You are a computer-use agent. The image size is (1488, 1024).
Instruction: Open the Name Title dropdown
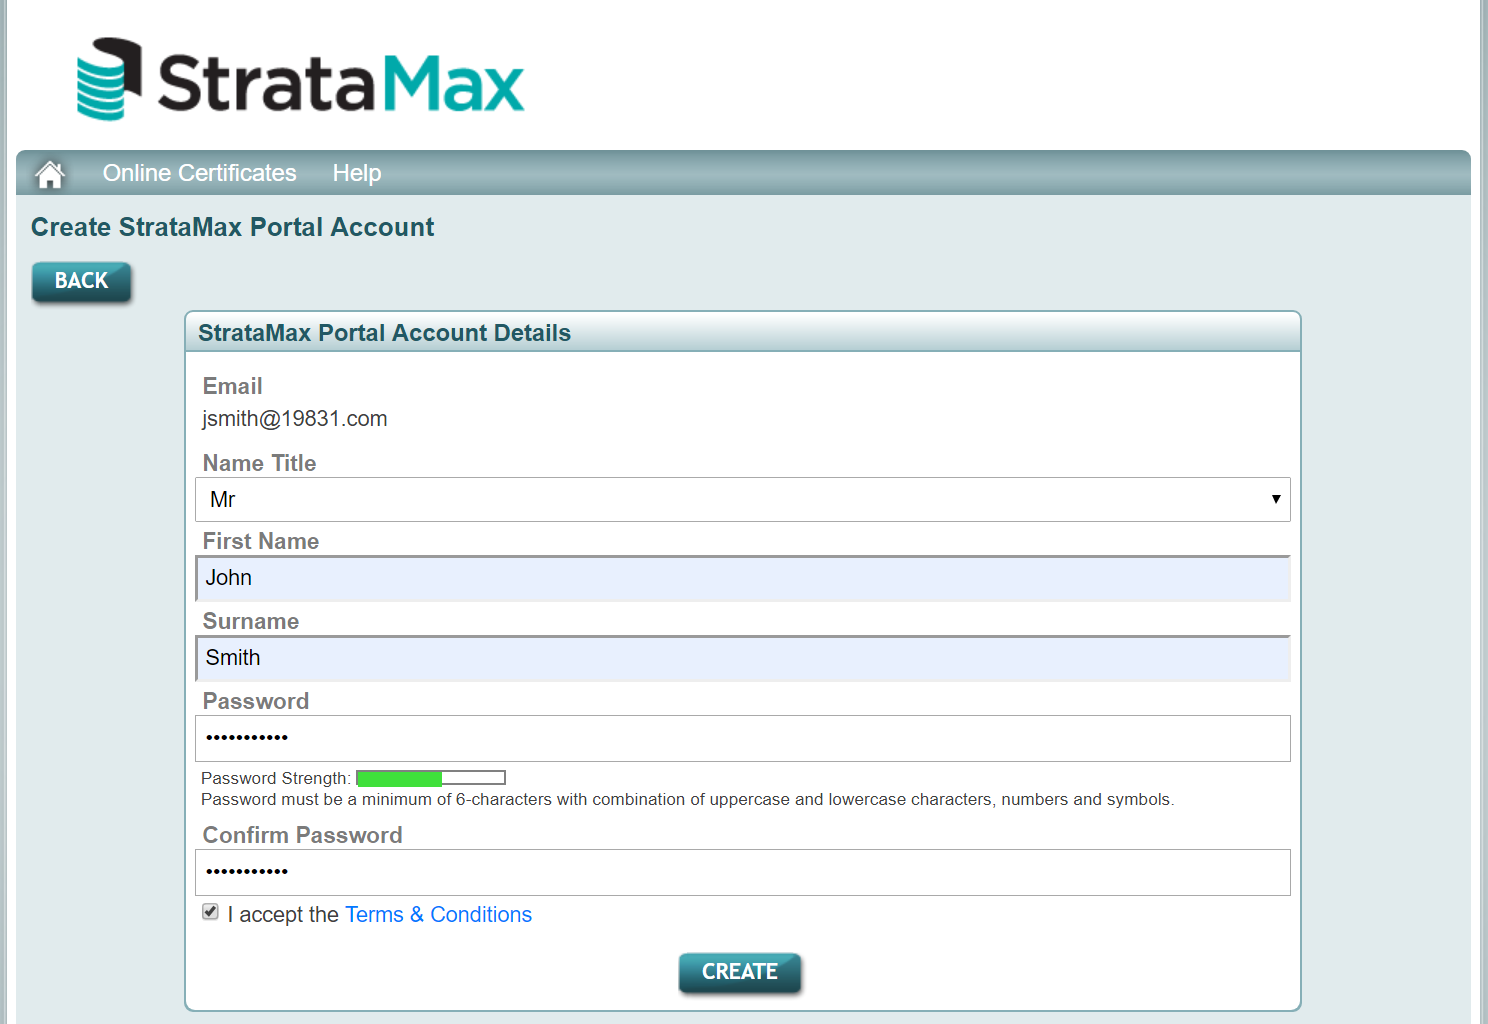[x=743, y=499]
